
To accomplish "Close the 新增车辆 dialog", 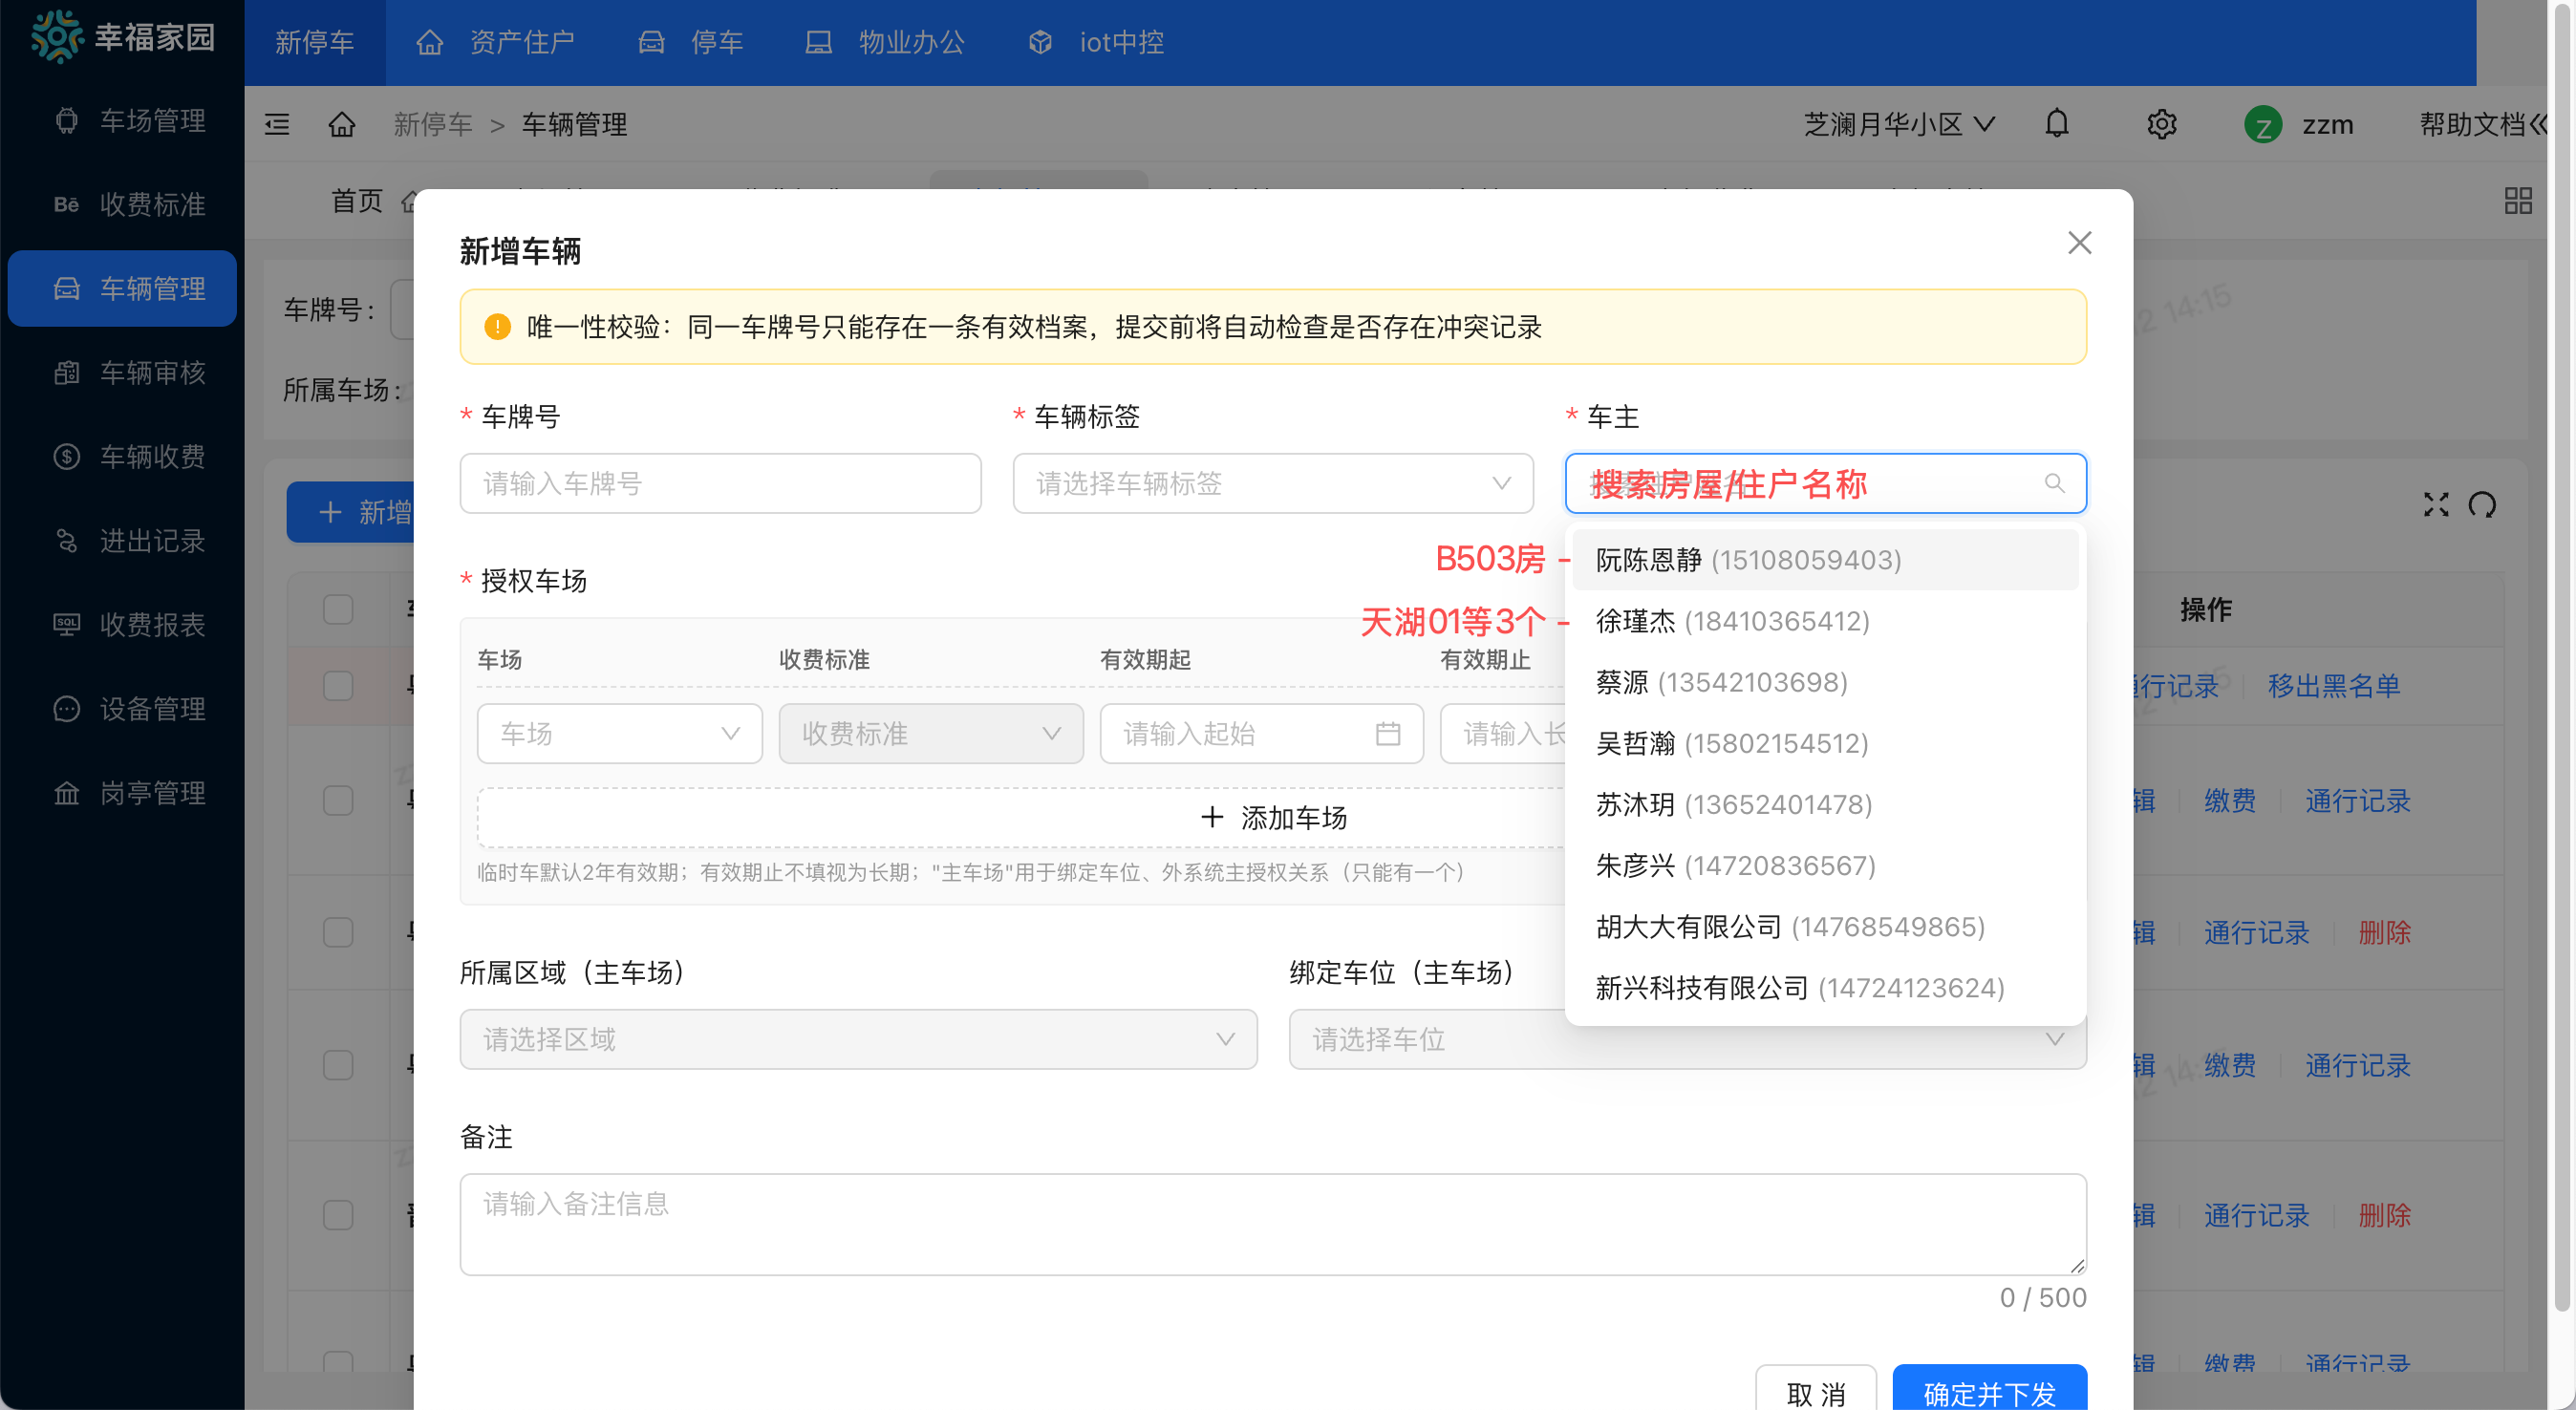I will point(2080,243).
